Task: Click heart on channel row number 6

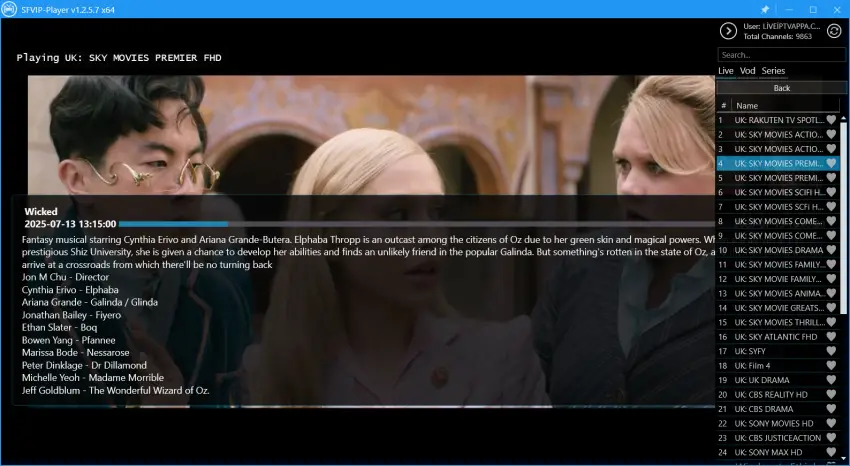Action: (x=831, y=192)
